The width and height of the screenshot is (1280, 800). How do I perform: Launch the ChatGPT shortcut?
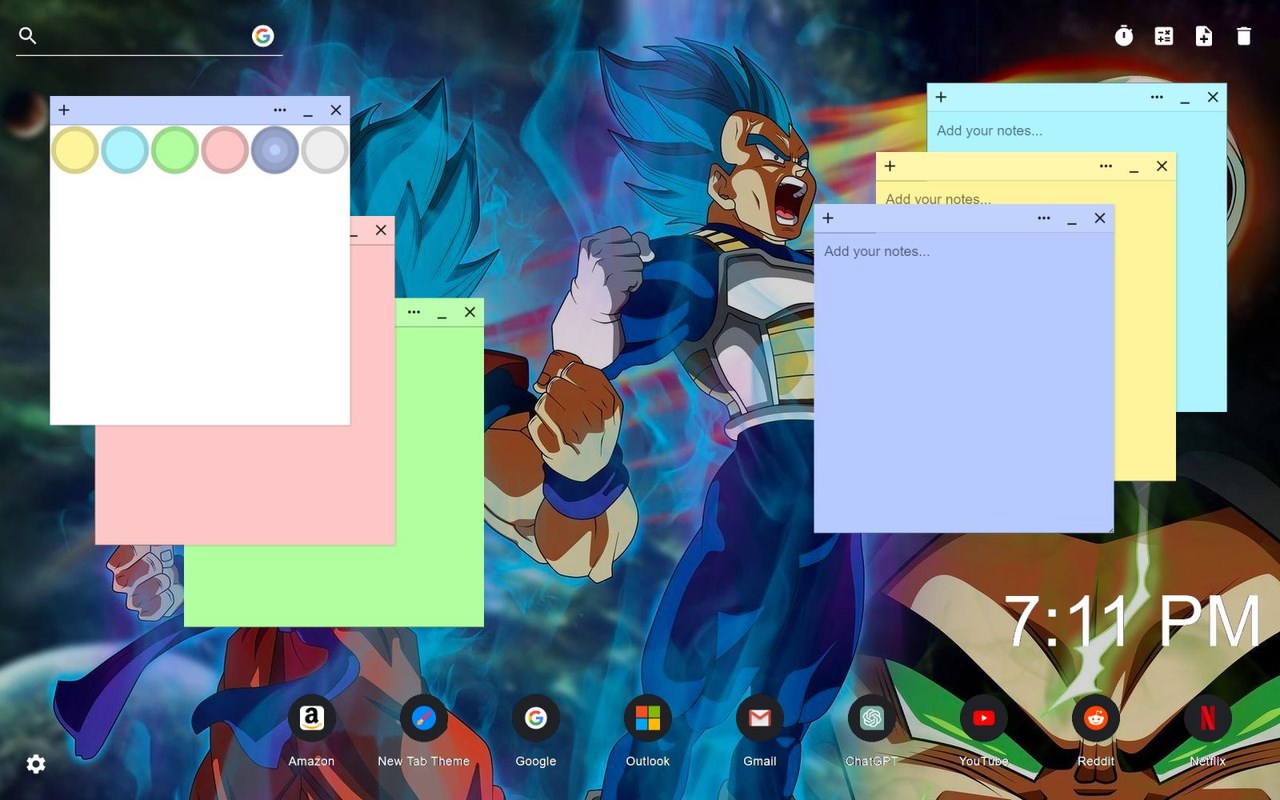click(x=872, y=718)
